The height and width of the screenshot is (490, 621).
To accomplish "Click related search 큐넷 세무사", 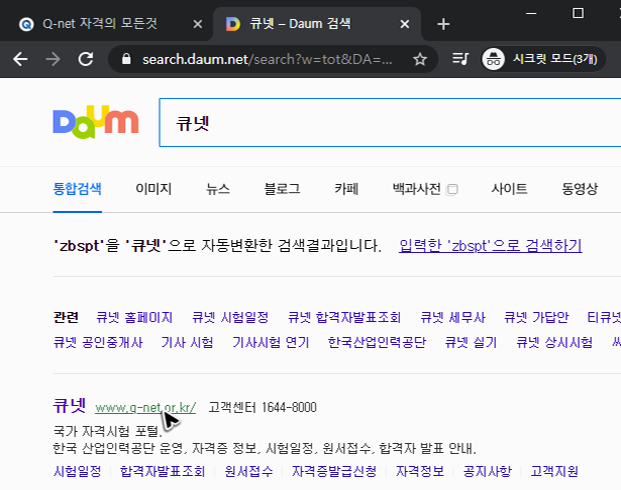I will pyautogui.click(x=453, y=317).
